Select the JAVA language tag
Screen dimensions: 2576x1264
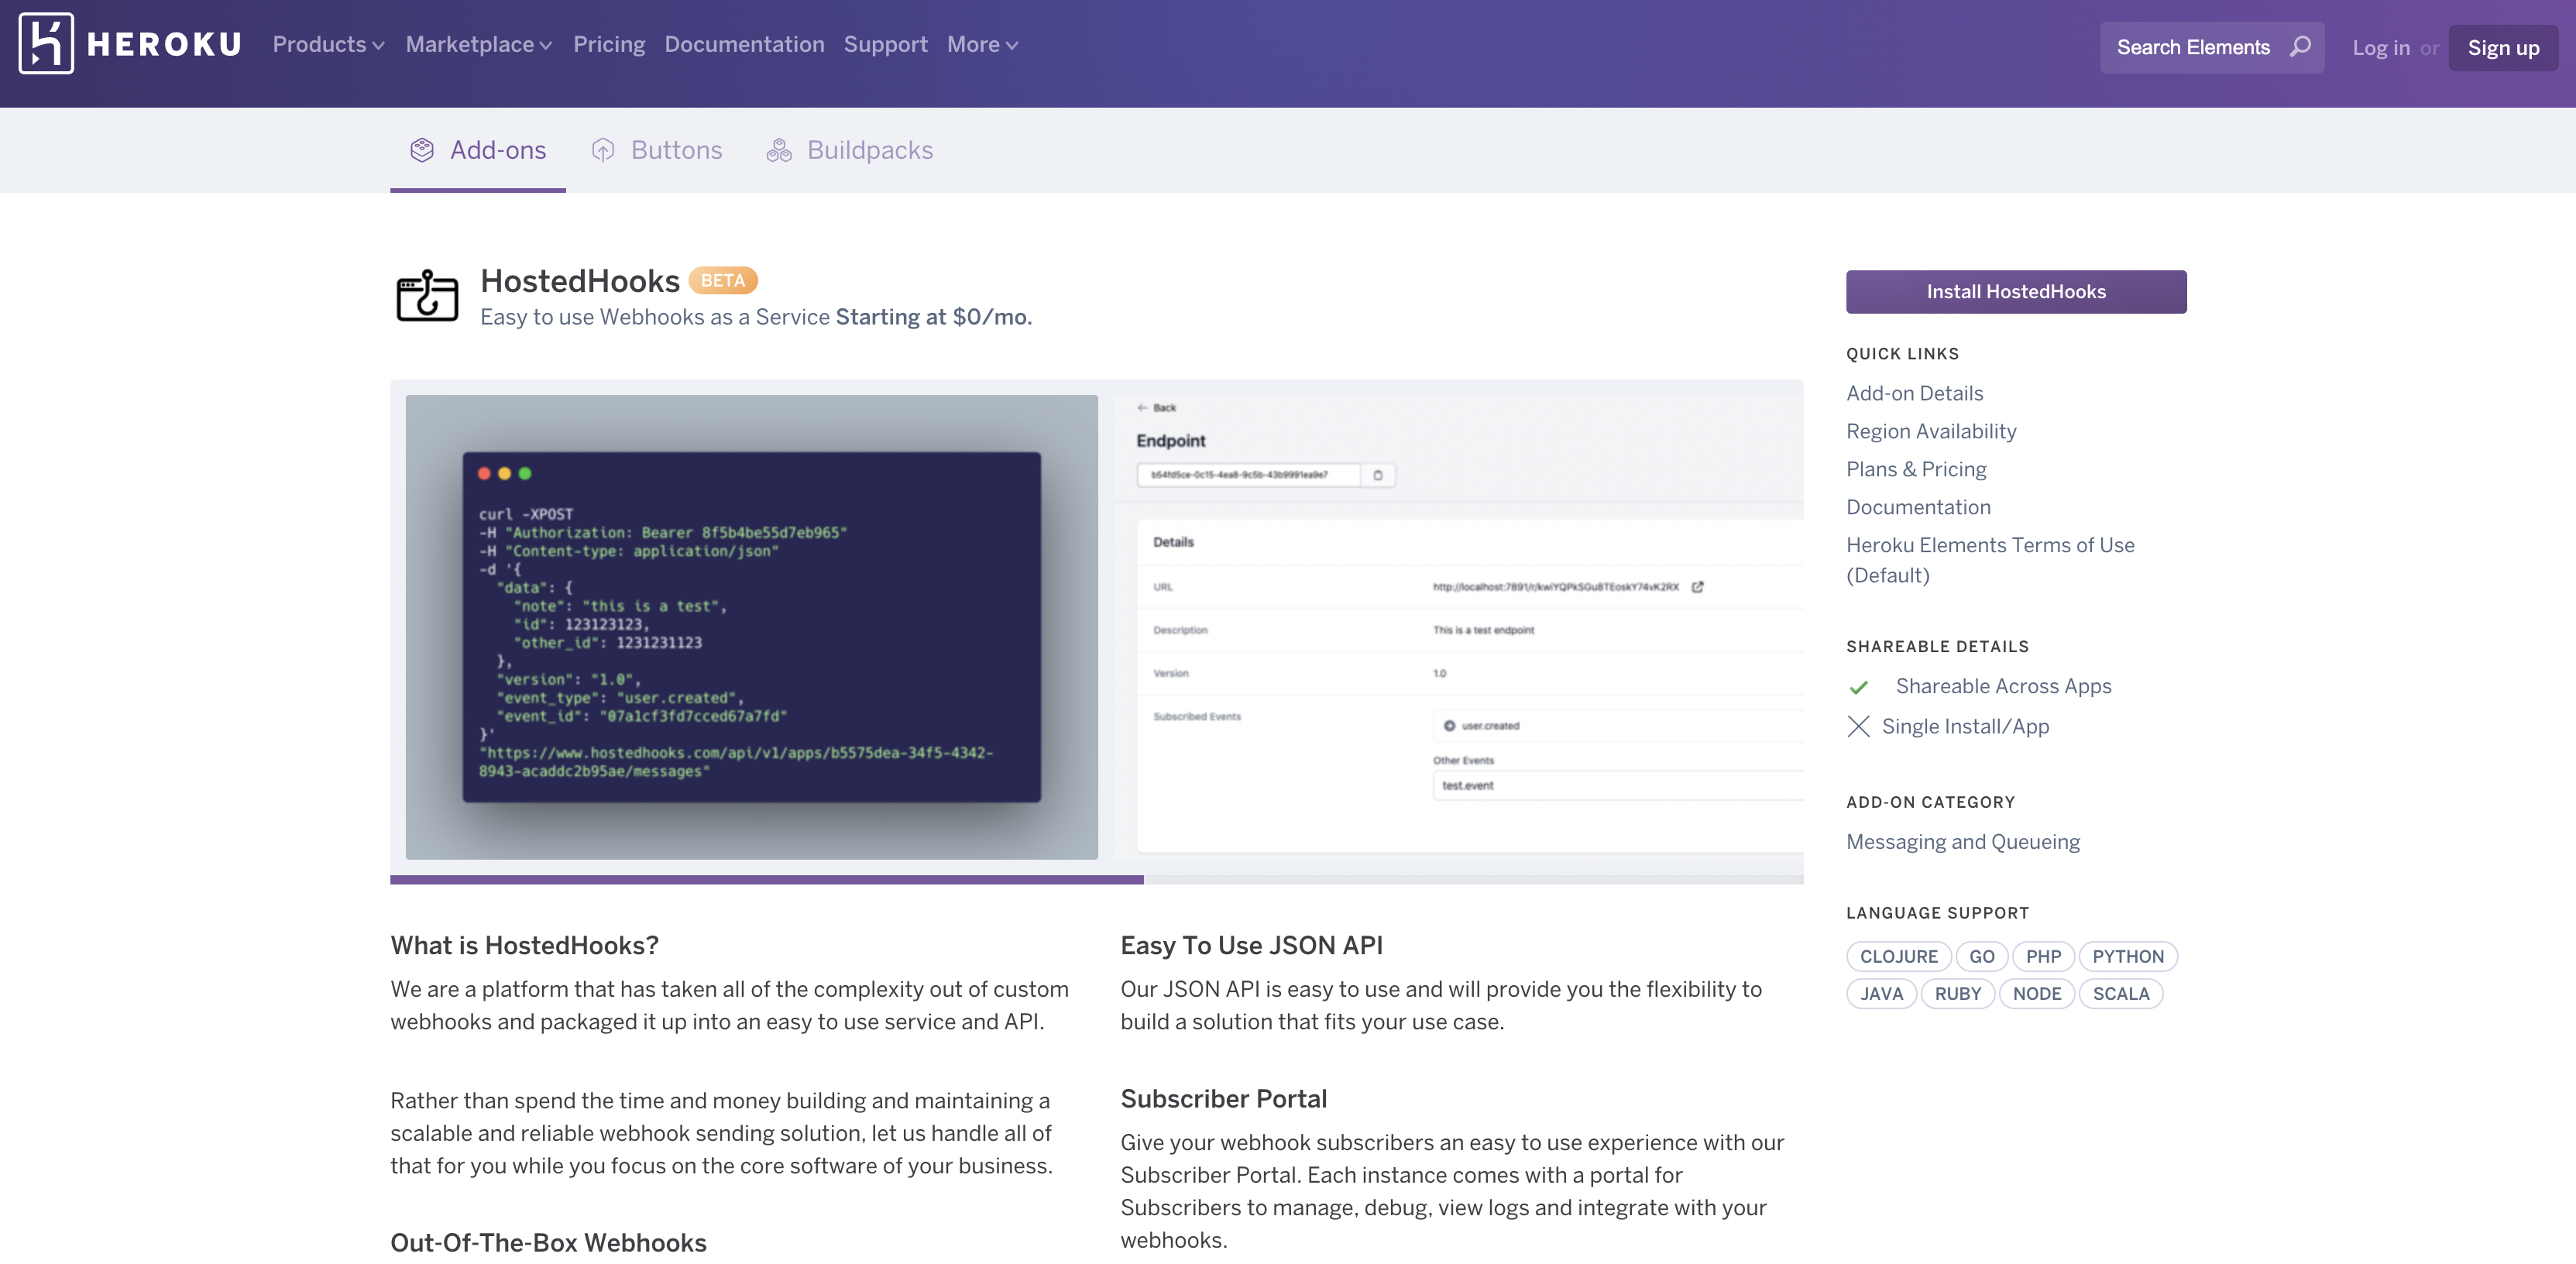point(1881,994)
